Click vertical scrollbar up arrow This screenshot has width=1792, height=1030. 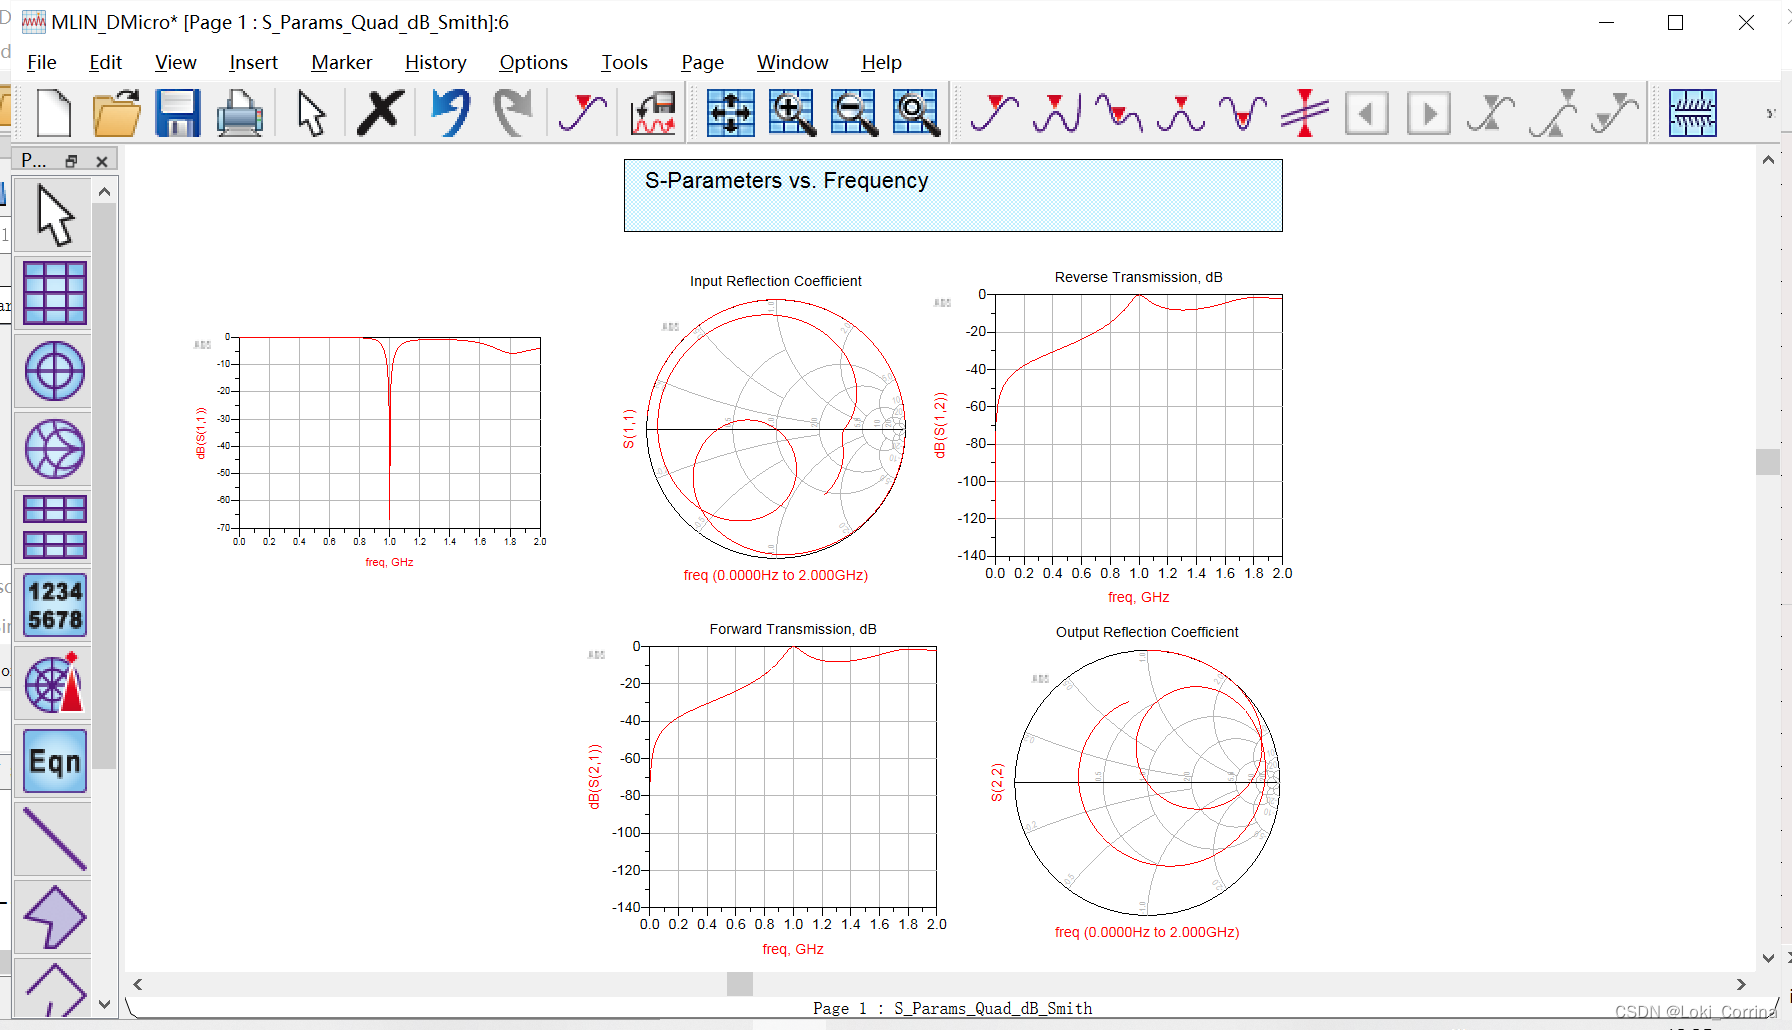click(1768, 159)
